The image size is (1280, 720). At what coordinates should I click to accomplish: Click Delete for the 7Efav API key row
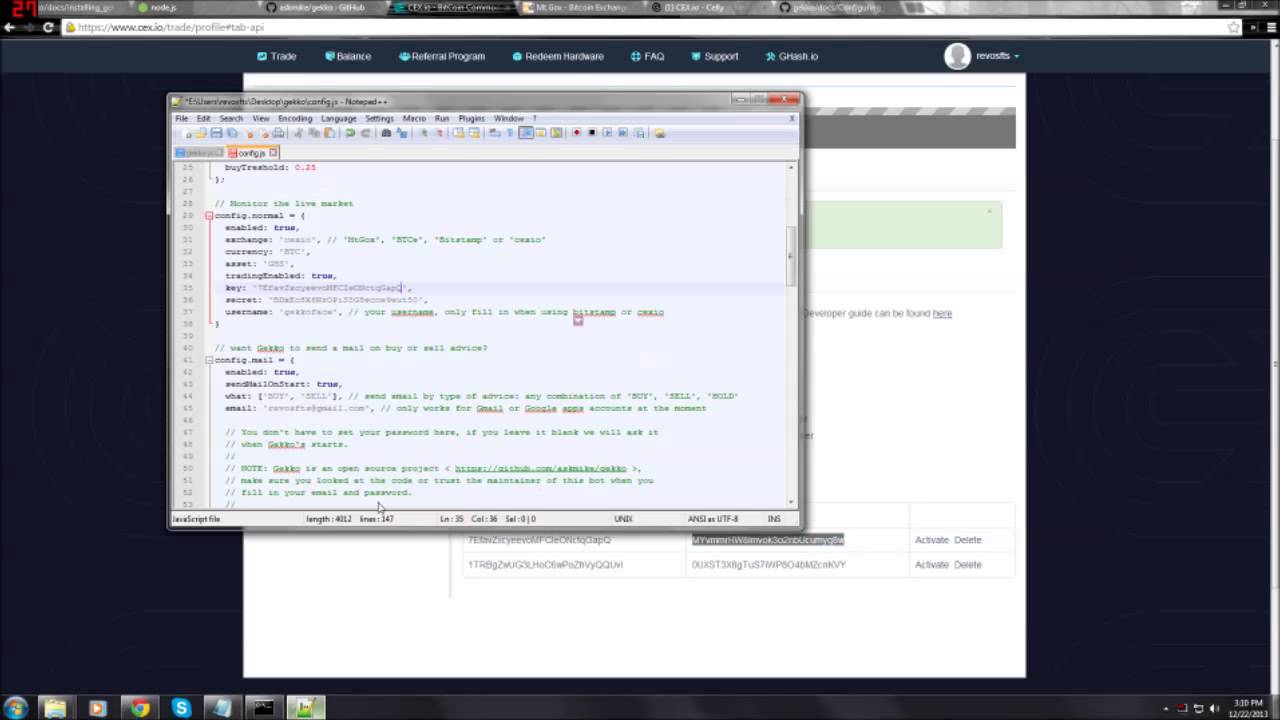pyautogui.click(x=968, y=540)
